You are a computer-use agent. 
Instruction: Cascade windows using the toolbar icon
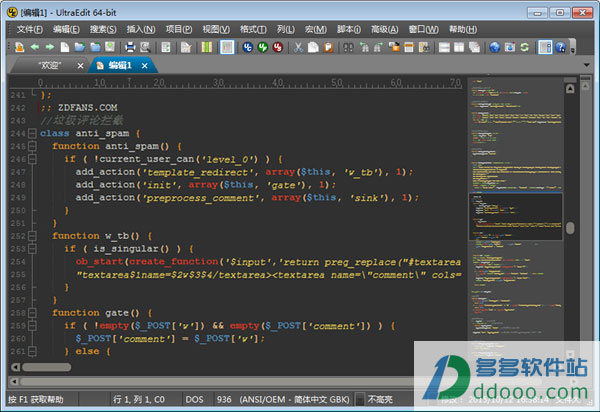coord(474,47)
